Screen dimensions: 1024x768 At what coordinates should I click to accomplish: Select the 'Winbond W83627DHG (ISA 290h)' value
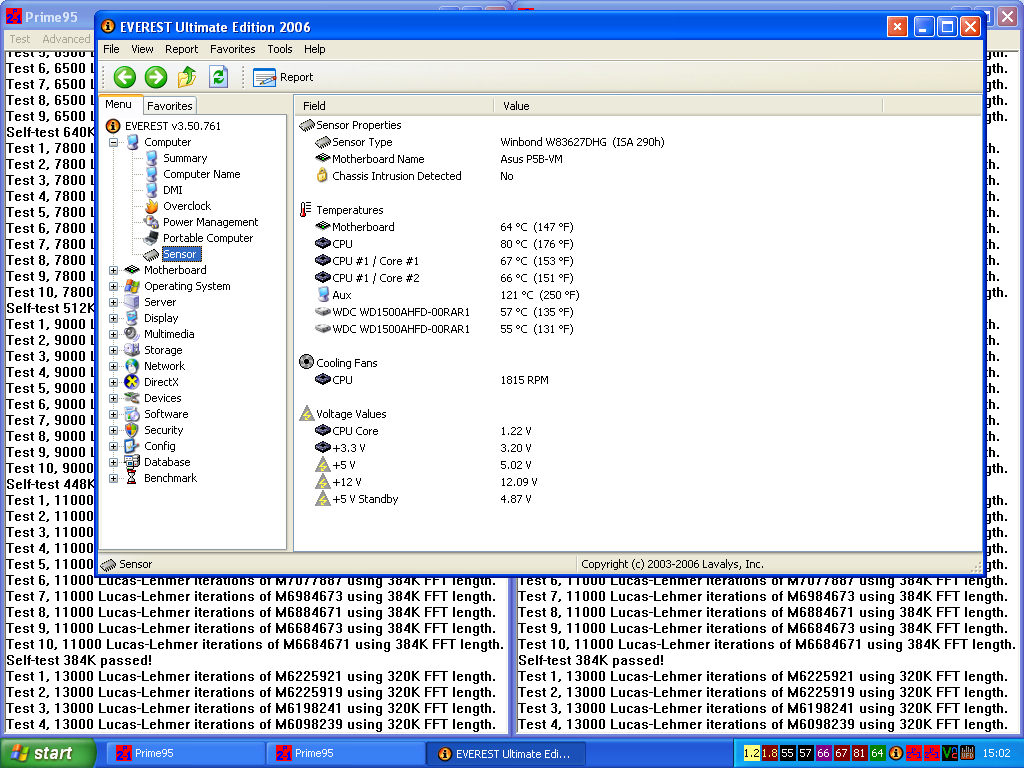[x=582, y=142]
